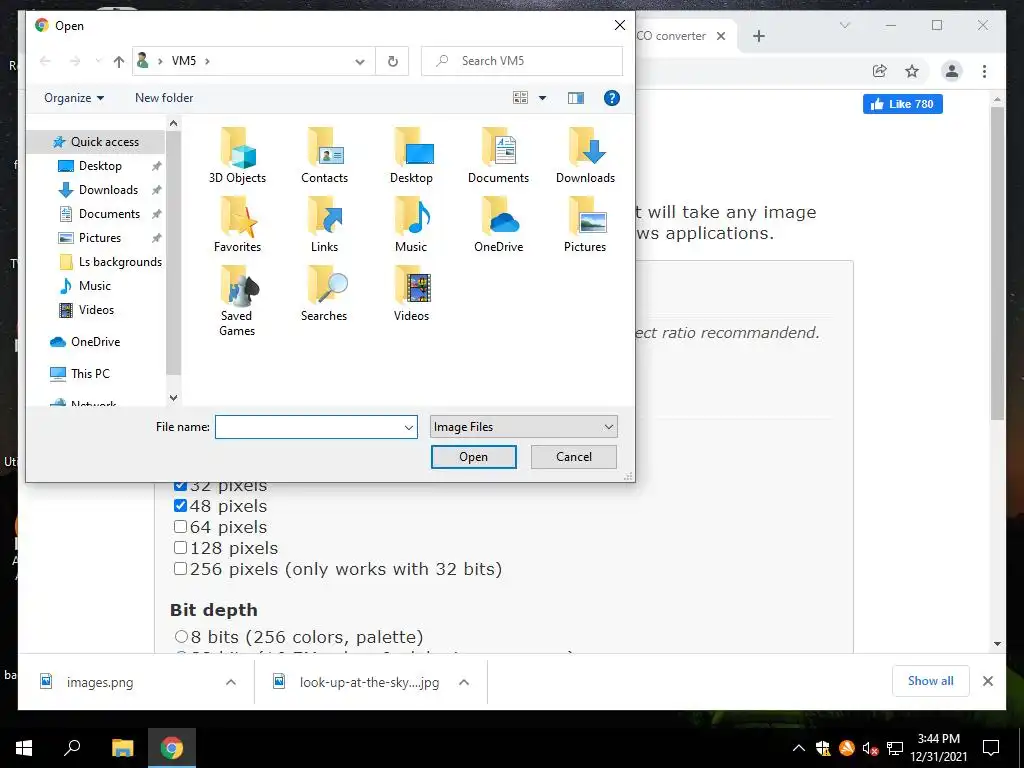
Task: Expand the address bar history dropdown
Action: click(x=360, y=61)
